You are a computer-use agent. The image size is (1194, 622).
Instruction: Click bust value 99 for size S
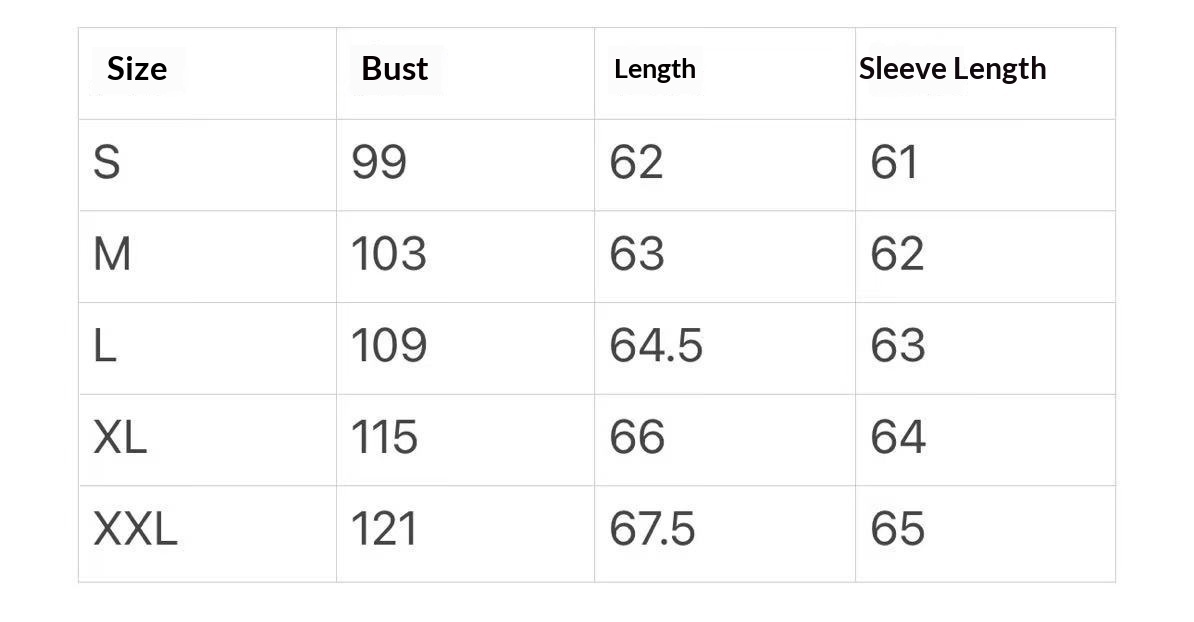(379, 163)
